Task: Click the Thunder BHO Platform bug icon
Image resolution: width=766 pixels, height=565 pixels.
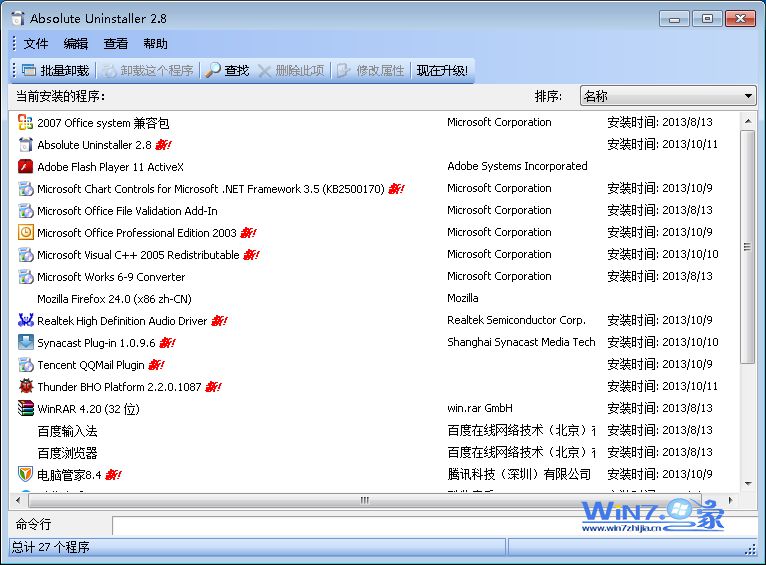Action: pyautogui.click(x=25, y=386)
